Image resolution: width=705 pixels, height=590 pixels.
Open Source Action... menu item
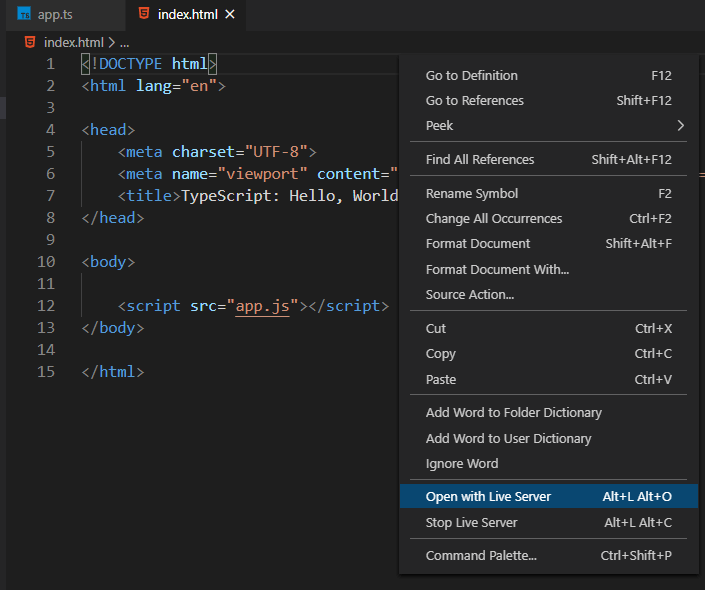[470, 294]
